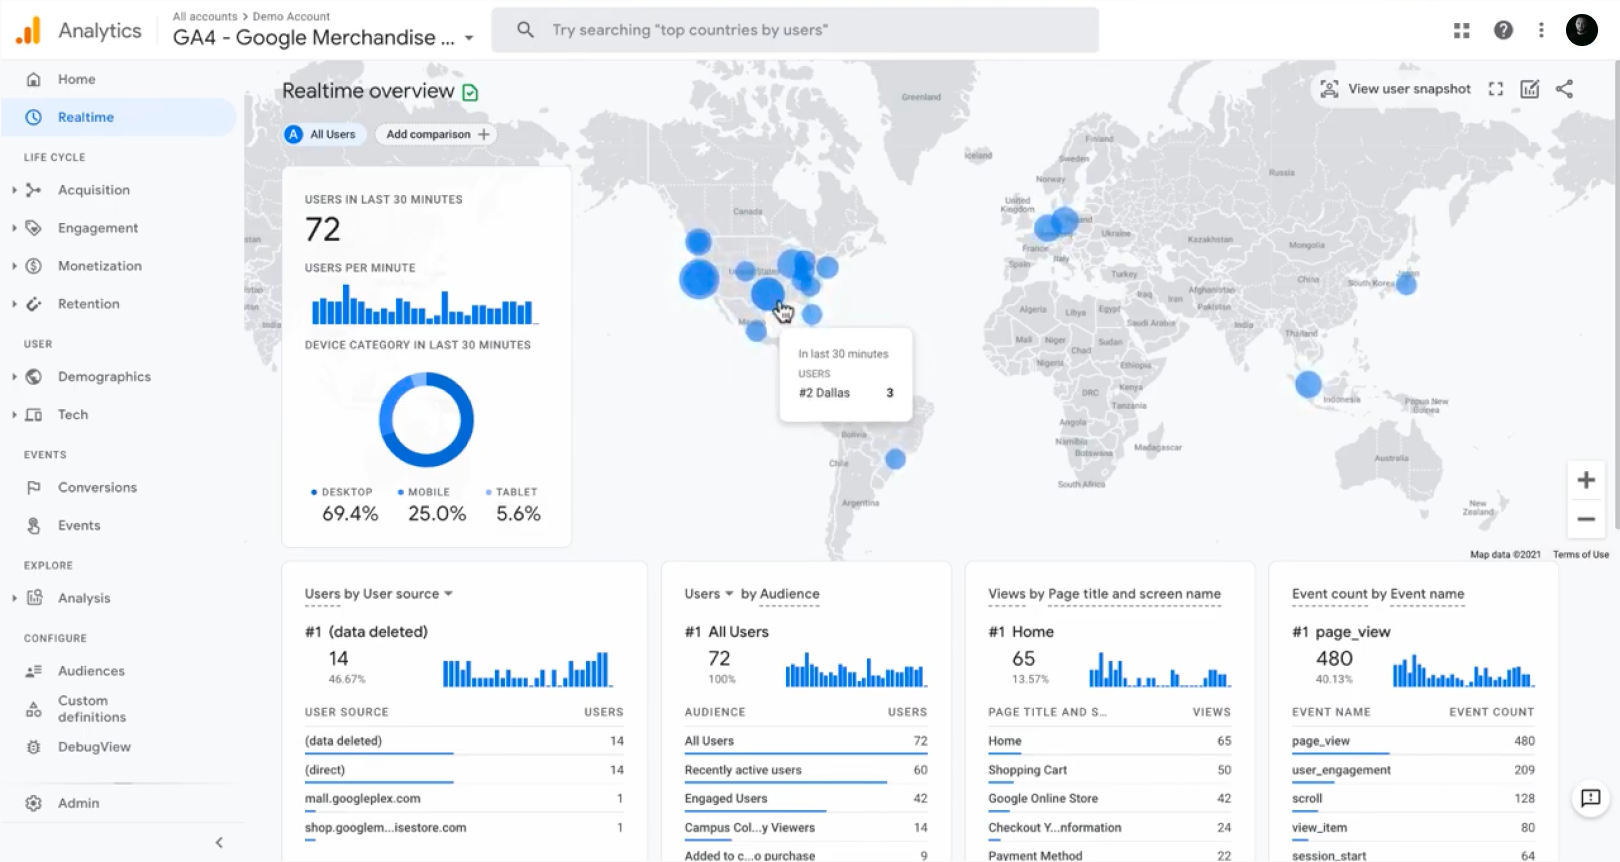Expand the Retention section arrow
The image size is (1620, 862).
tap(14, 304)
